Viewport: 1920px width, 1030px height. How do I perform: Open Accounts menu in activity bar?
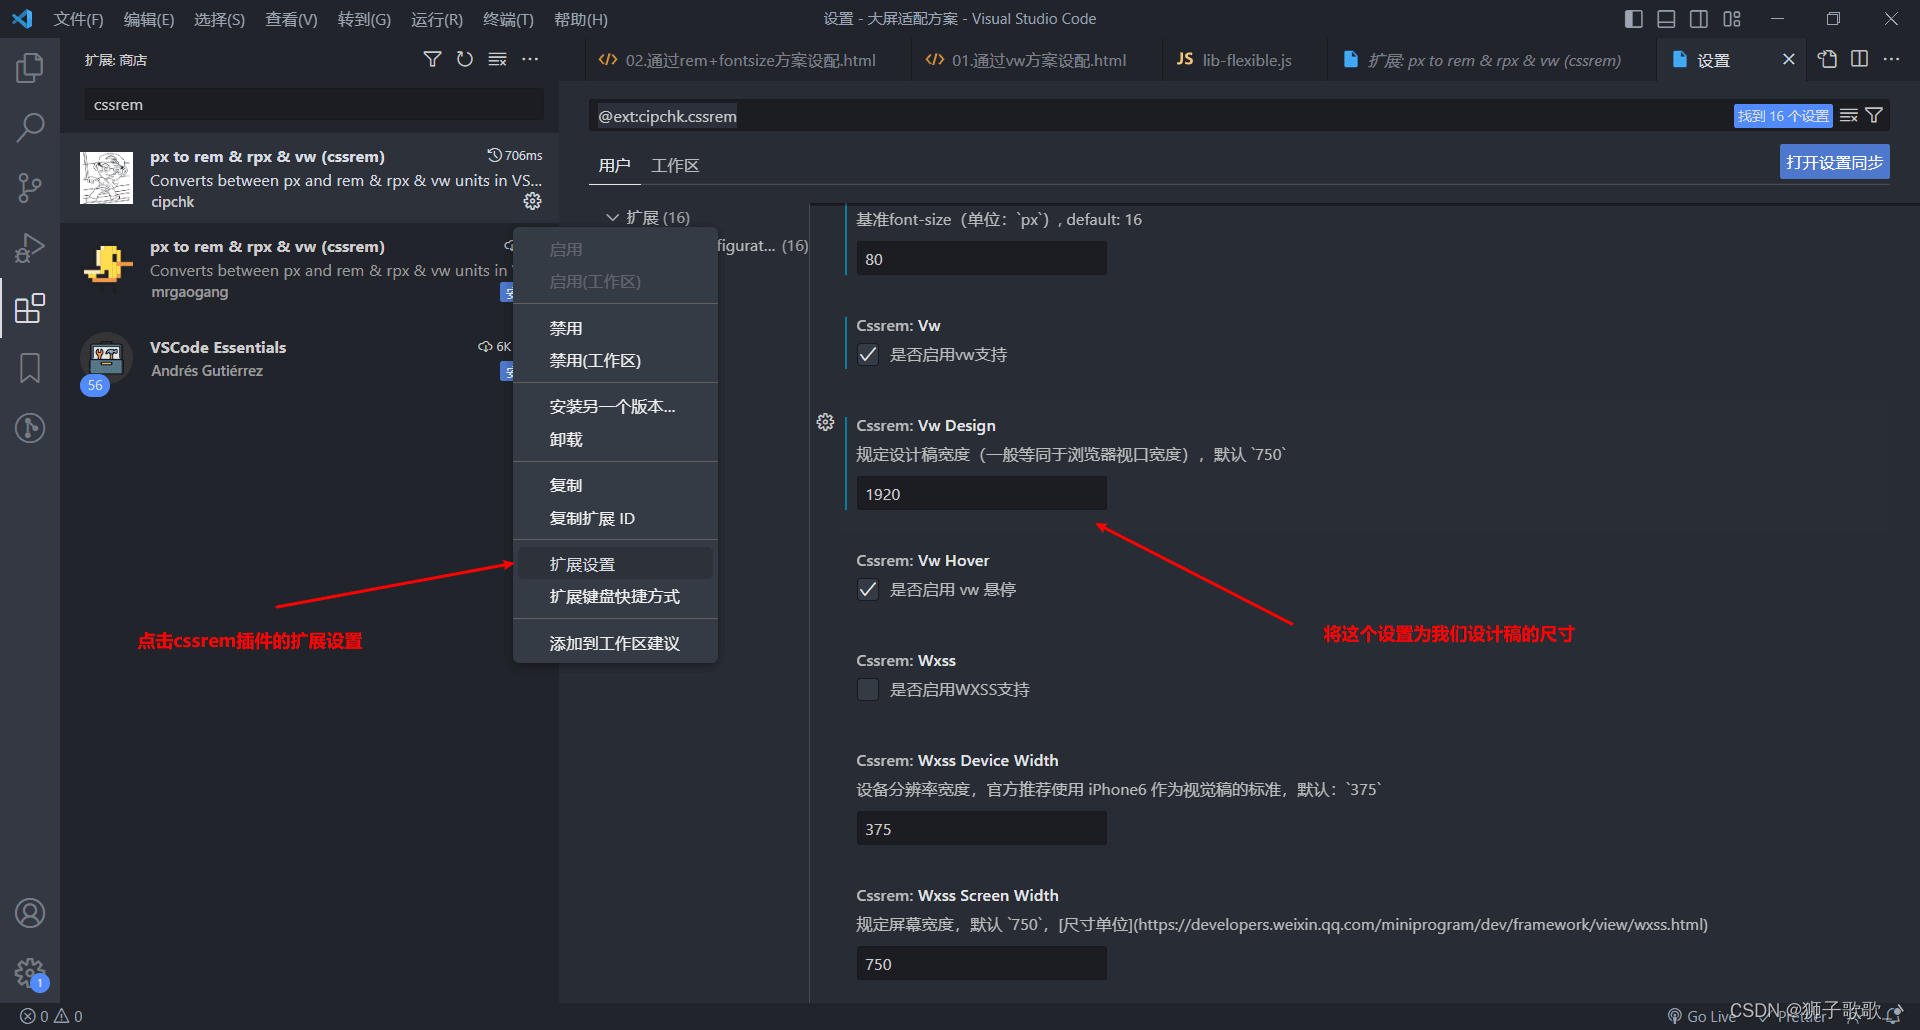click(30, 913)
